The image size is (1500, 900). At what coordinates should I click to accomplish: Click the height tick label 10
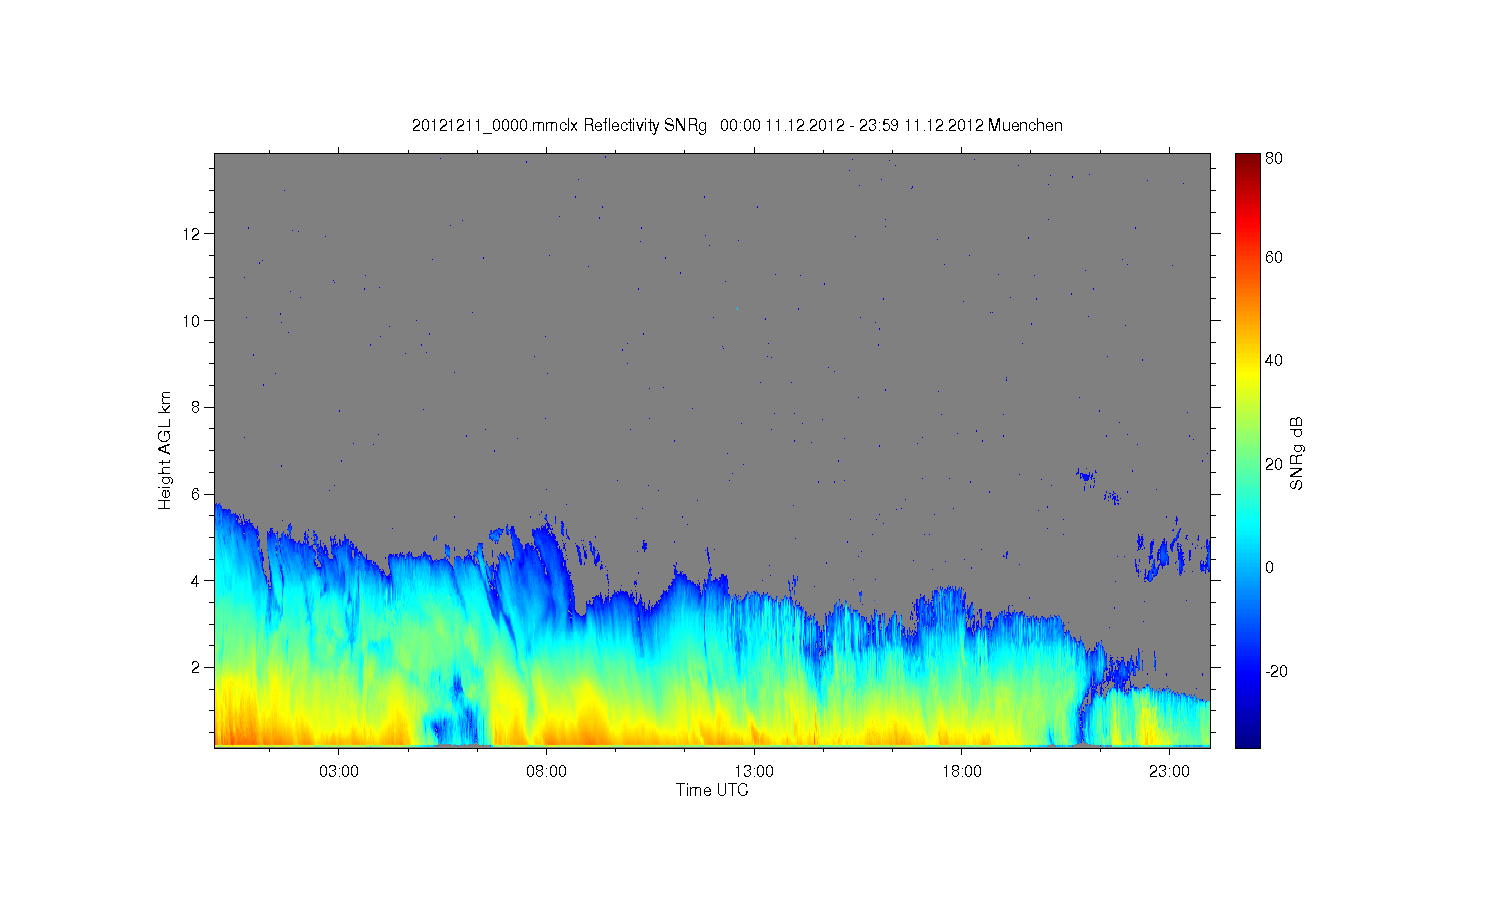pyautogui.click(x=194, y=320)
